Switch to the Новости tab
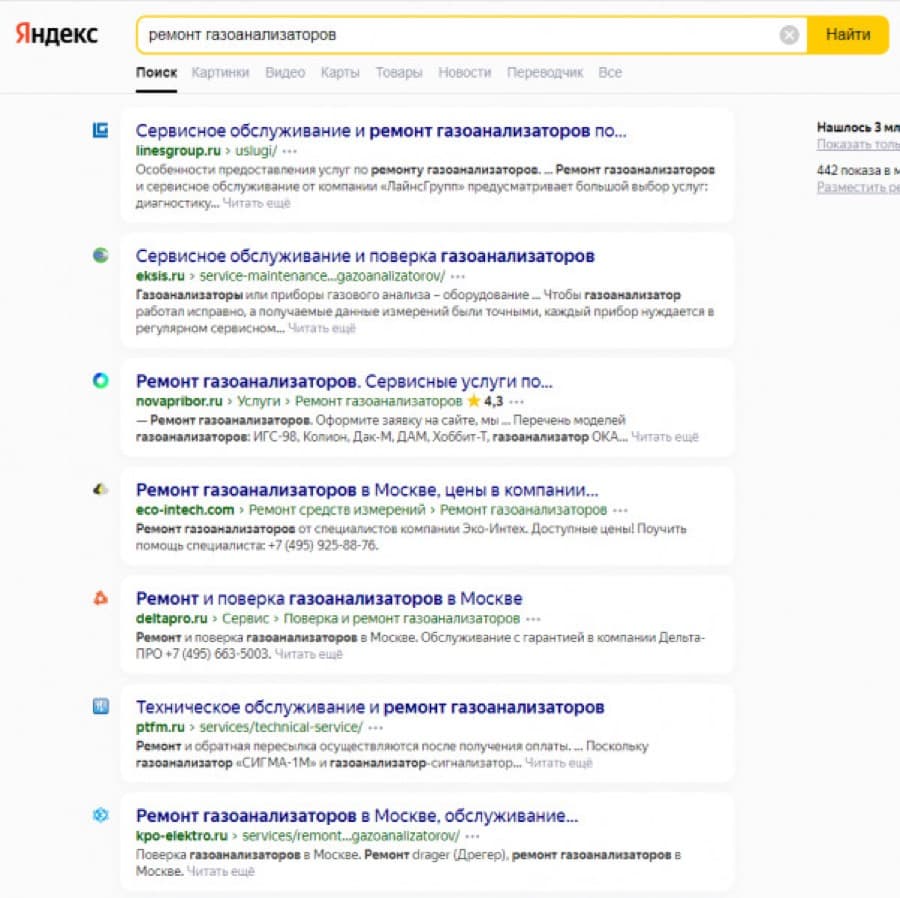 464,73
